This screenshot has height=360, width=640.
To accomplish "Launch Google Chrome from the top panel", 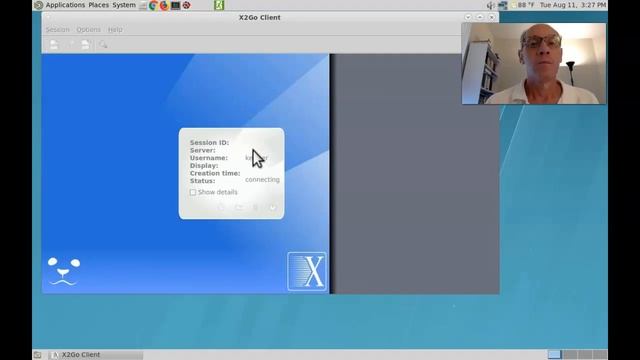I will click(153, 5).
